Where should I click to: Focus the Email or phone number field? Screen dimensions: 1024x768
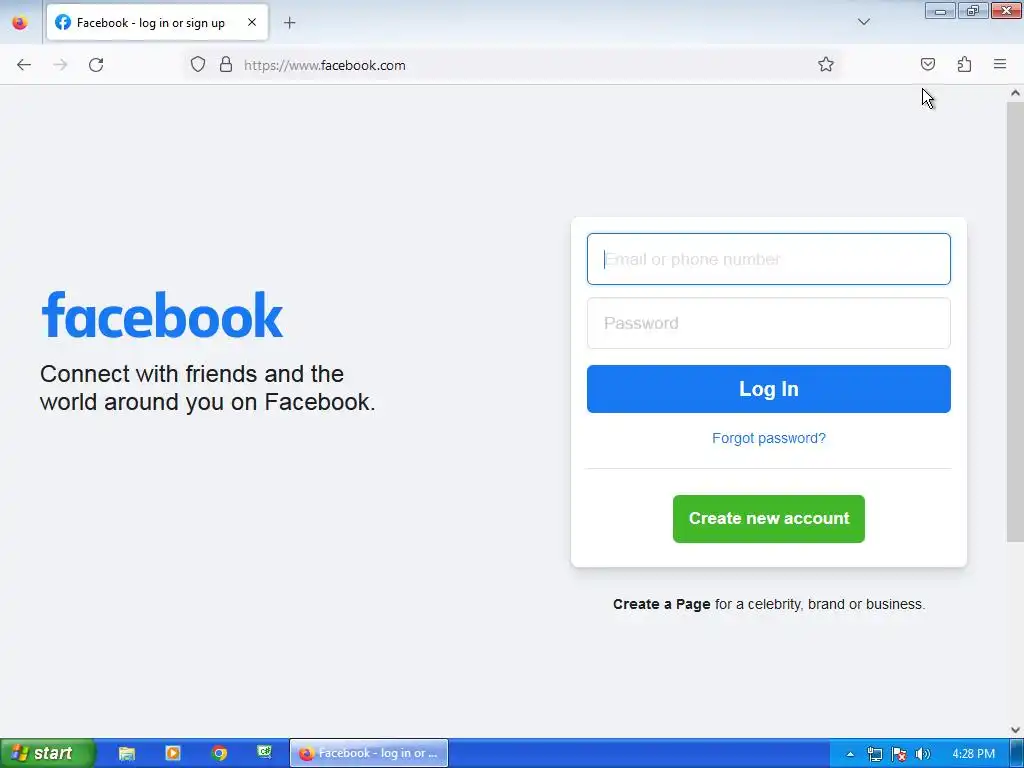(x=769, y=259)
